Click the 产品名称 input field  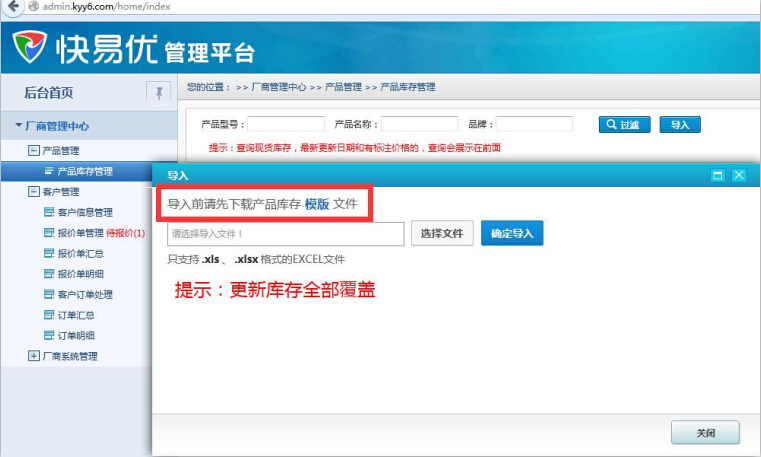click(x=419, y=124)
